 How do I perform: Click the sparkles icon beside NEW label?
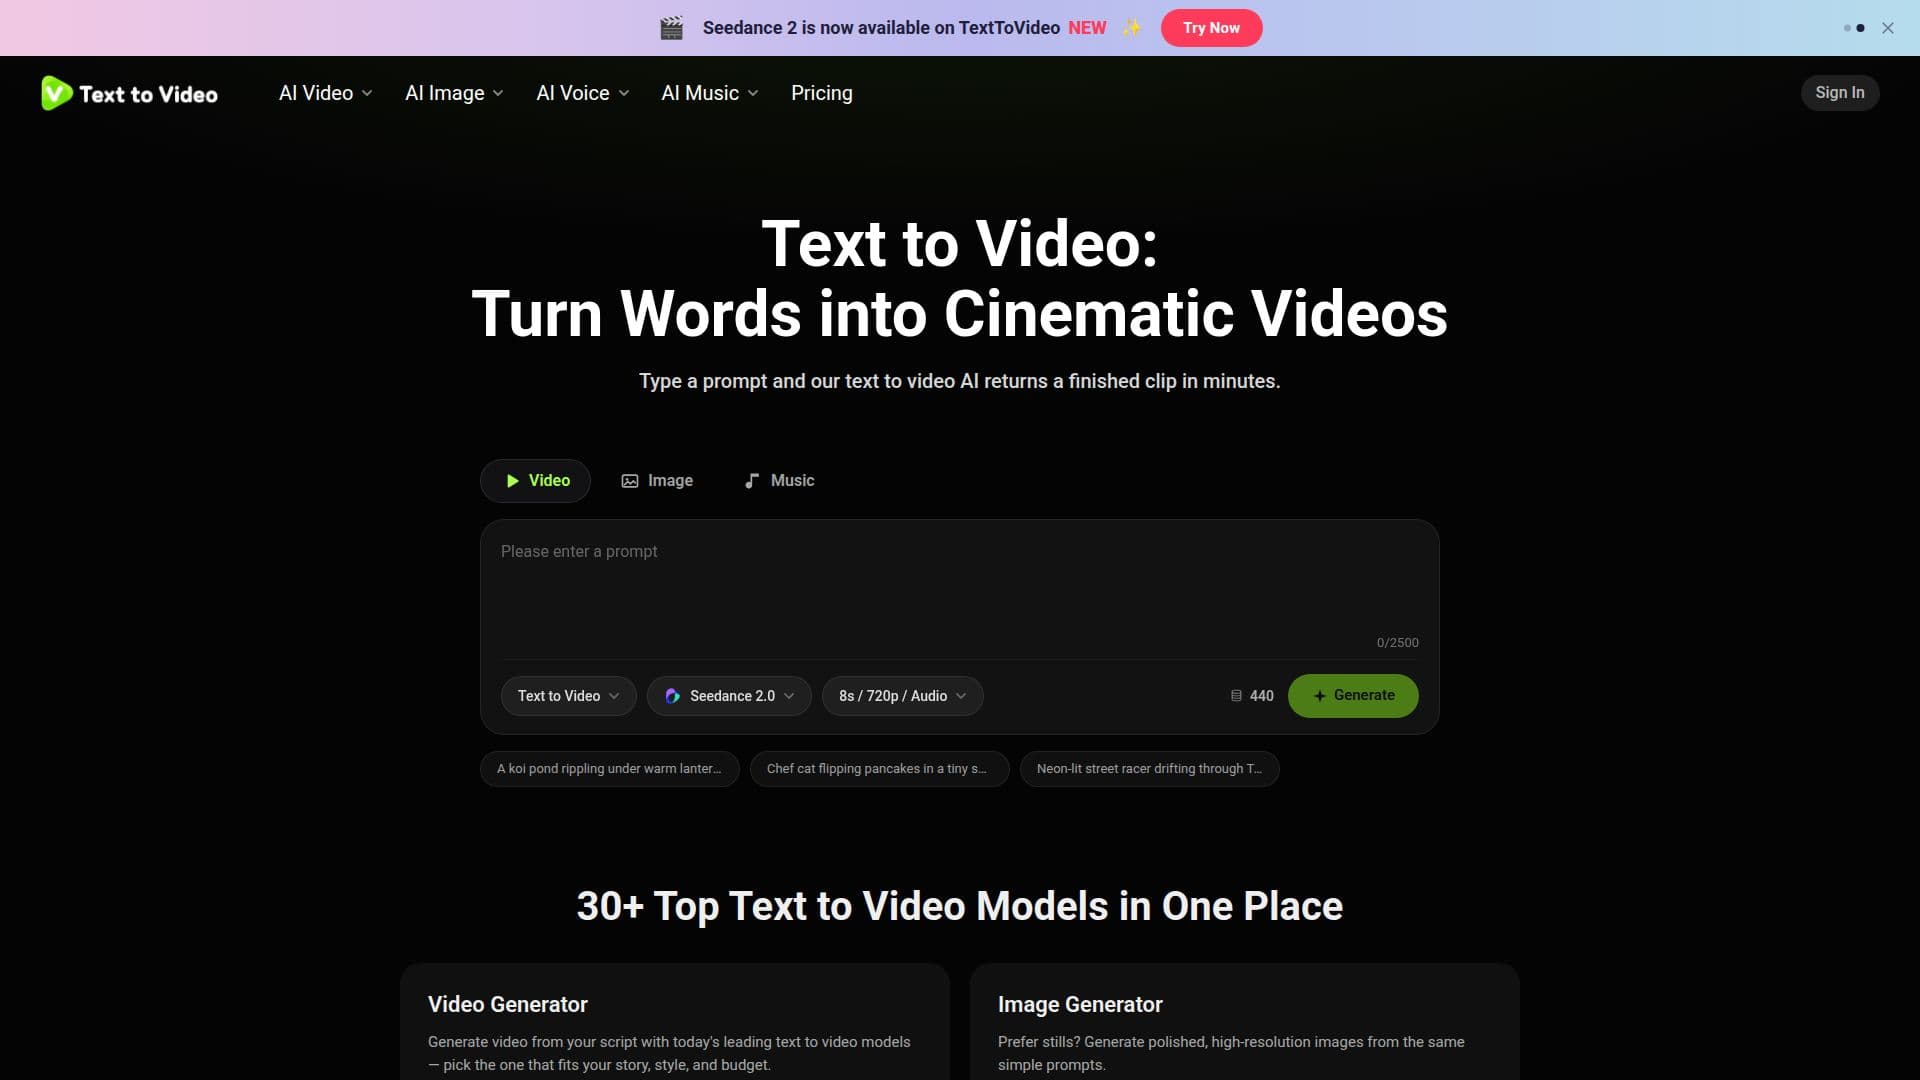pos(1131,28)
